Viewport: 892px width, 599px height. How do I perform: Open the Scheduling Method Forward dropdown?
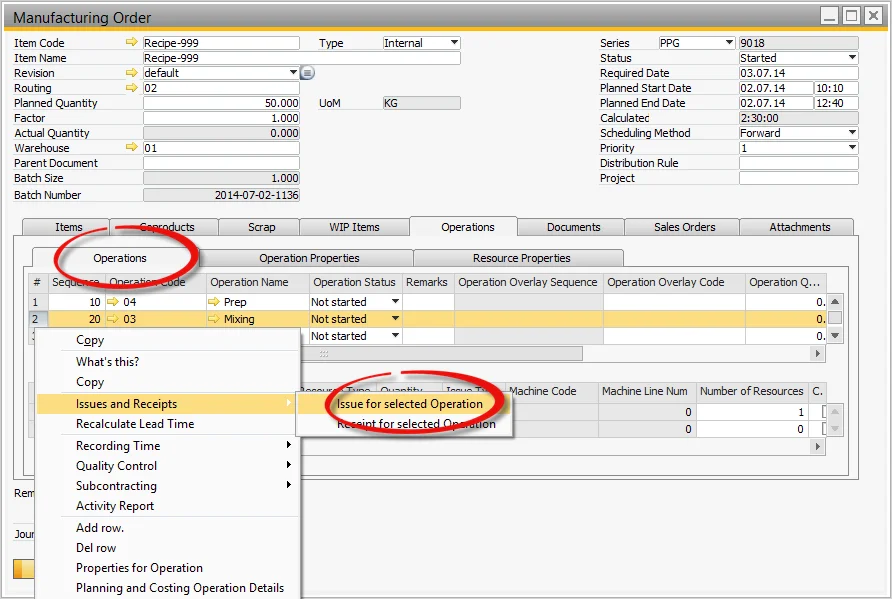853,132
